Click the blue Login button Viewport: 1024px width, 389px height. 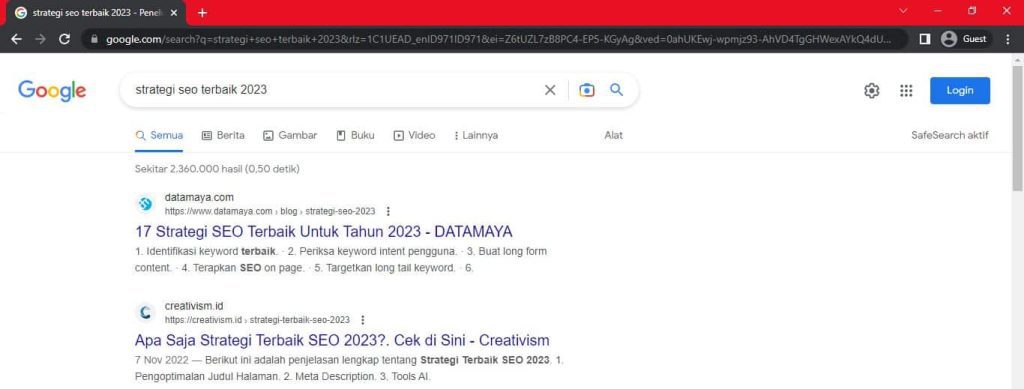959,91
